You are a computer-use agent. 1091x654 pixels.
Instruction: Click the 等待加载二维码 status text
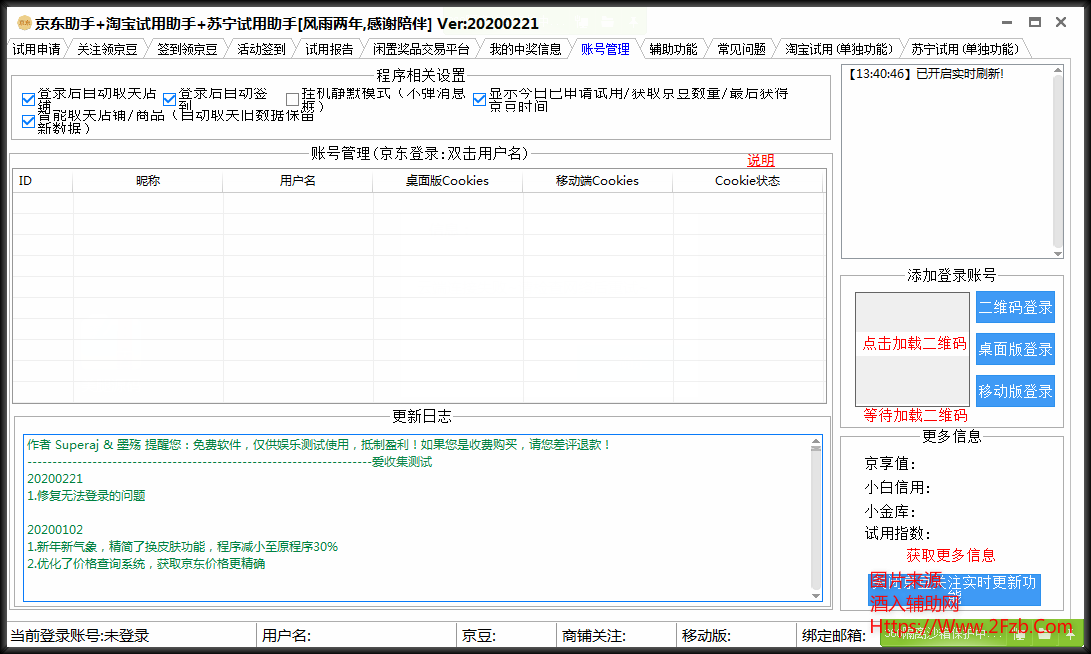pos(915,415)
